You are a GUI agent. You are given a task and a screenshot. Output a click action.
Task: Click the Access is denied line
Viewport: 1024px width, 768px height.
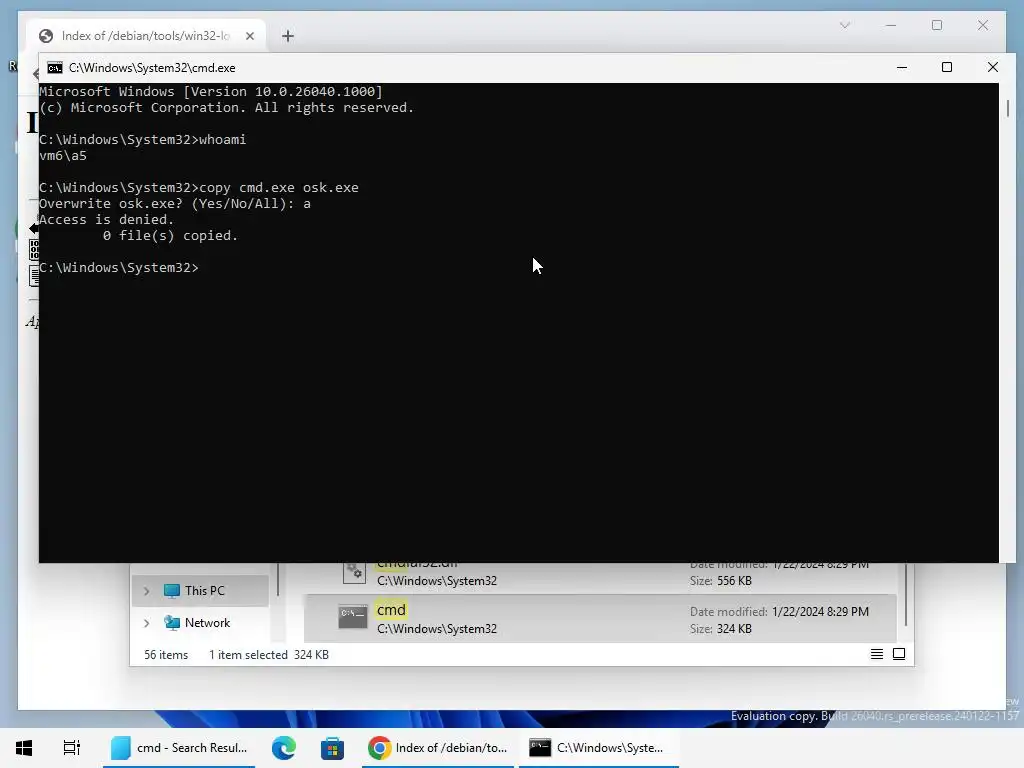pyautogui.click(x=106, y=220)
